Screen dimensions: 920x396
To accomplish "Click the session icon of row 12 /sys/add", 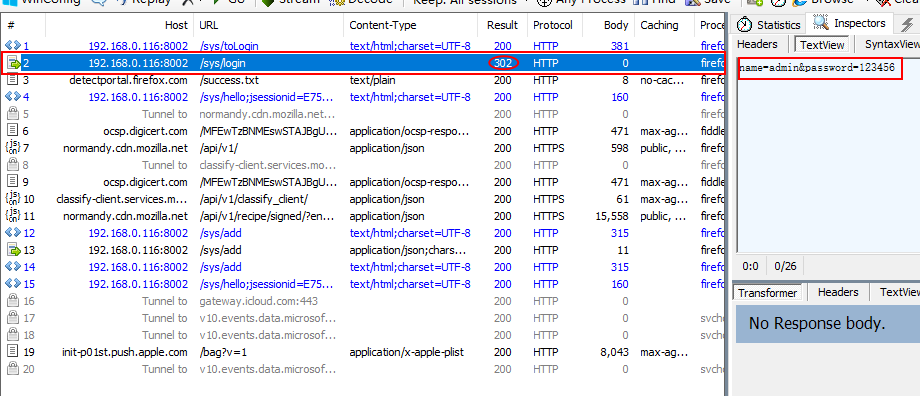I will (x=12, y=233).
